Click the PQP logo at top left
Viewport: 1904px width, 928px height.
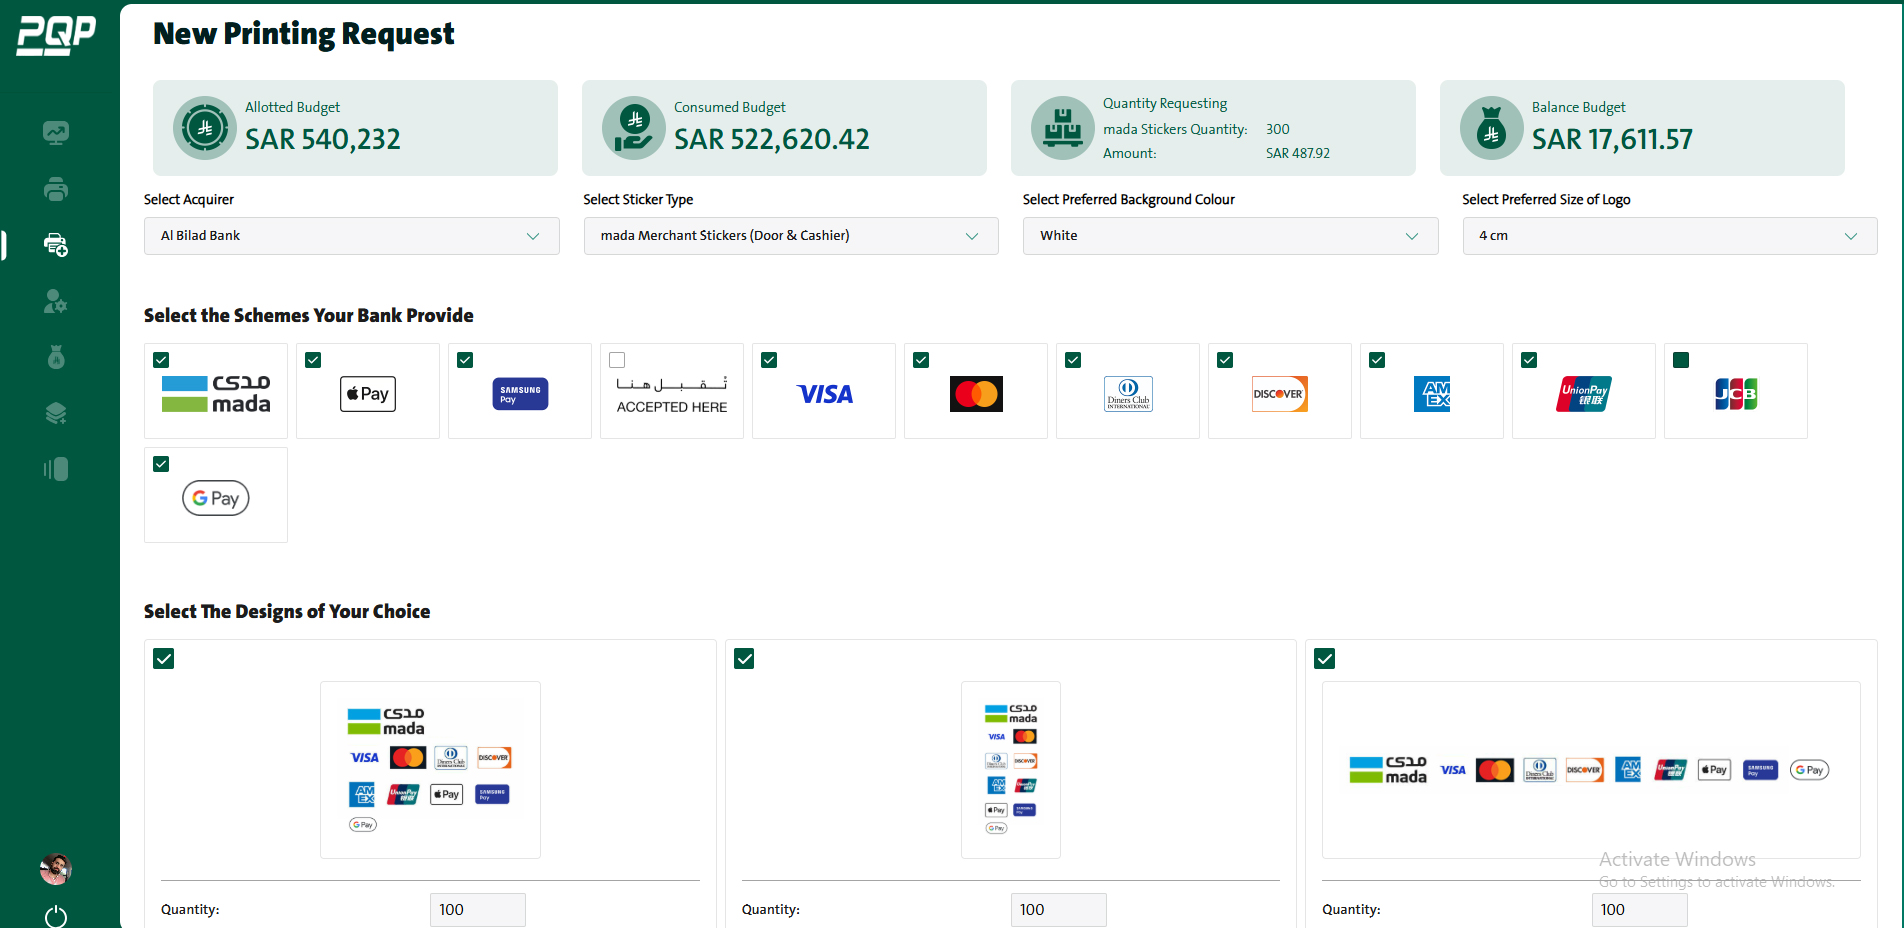click(x=56, y=33)
